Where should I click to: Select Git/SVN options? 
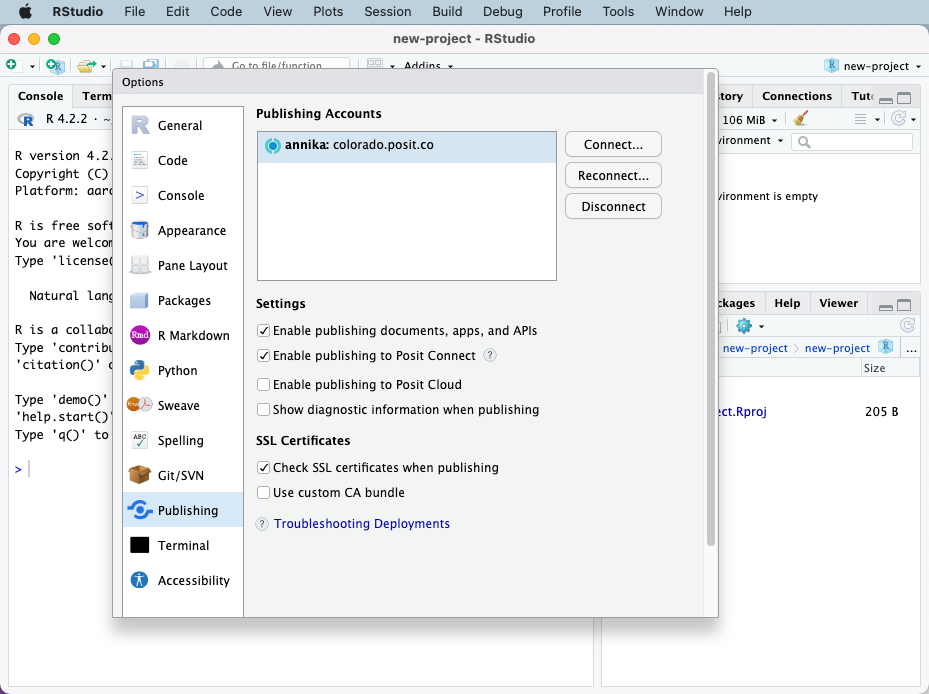click(183, 475)
